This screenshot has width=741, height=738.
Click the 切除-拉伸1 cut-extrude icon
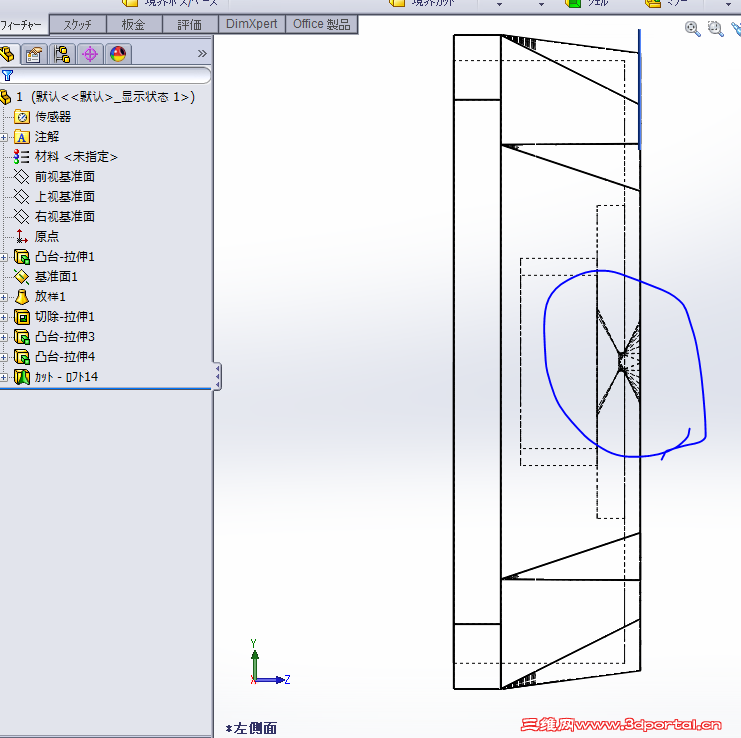click(22, 317)
